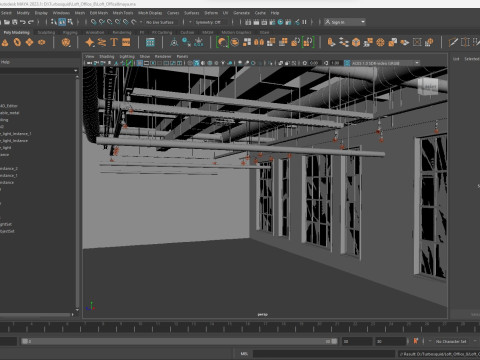Undo the last action in status line
480x360 pixels.
(23, 22)
